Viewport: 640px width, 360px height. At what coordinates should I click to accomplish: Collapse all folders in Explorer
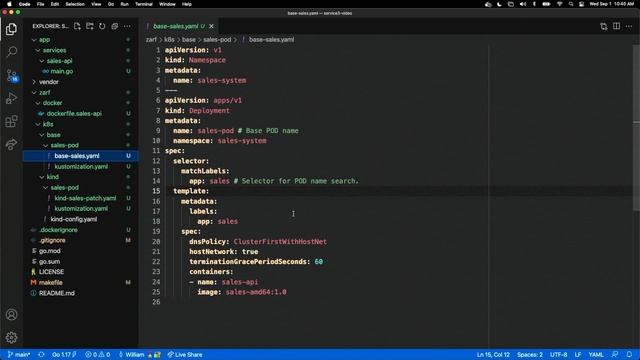[x=115, y=26]
